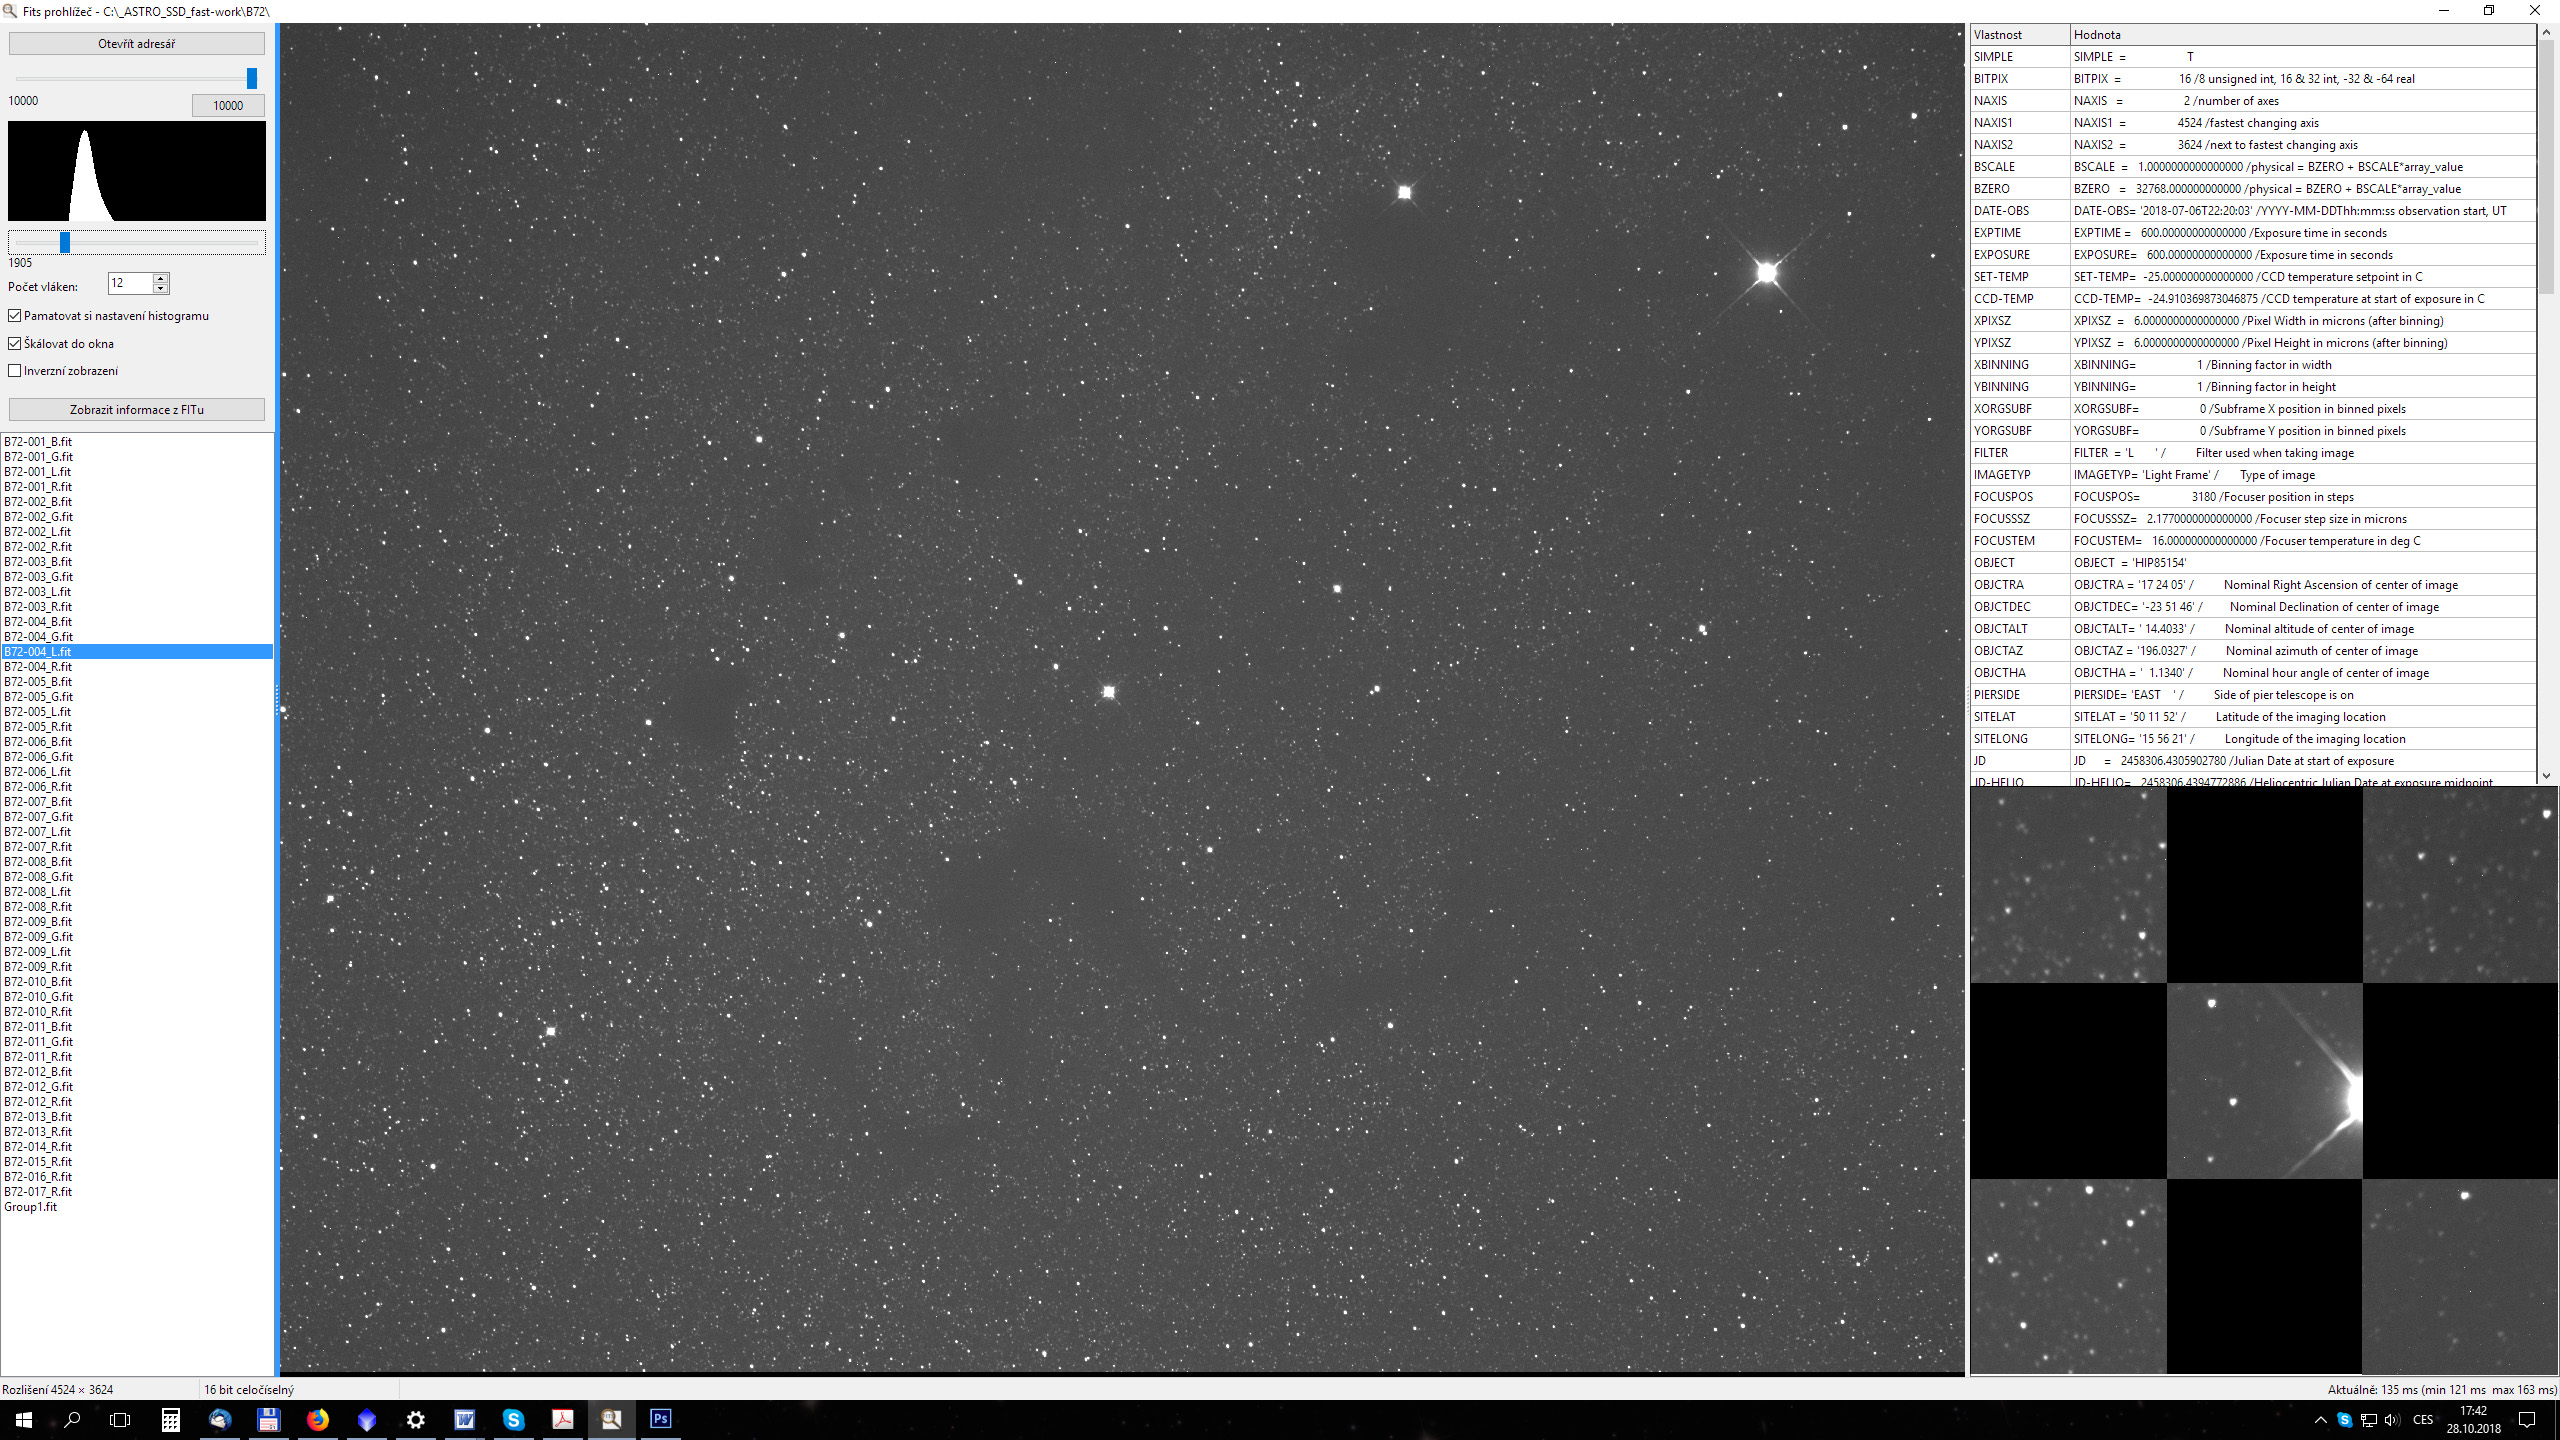The width and height of the screenshot is (2560, 1440).
Task: Select file B72-005_L.fit in the list
Action: point(38,712)
